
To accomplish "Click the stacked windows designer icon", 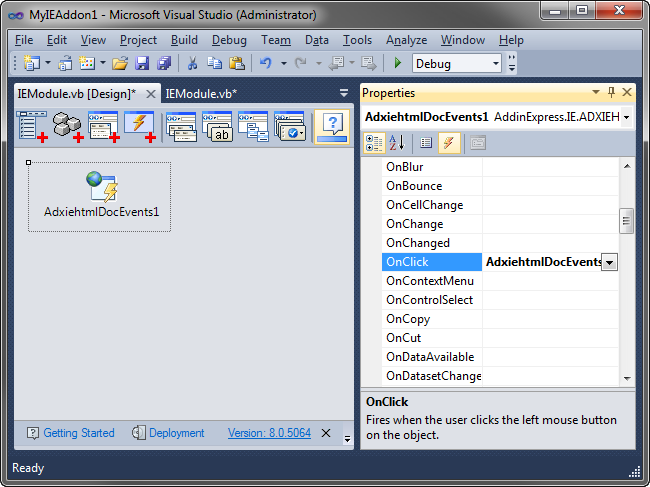I will (x=181, y=127).
